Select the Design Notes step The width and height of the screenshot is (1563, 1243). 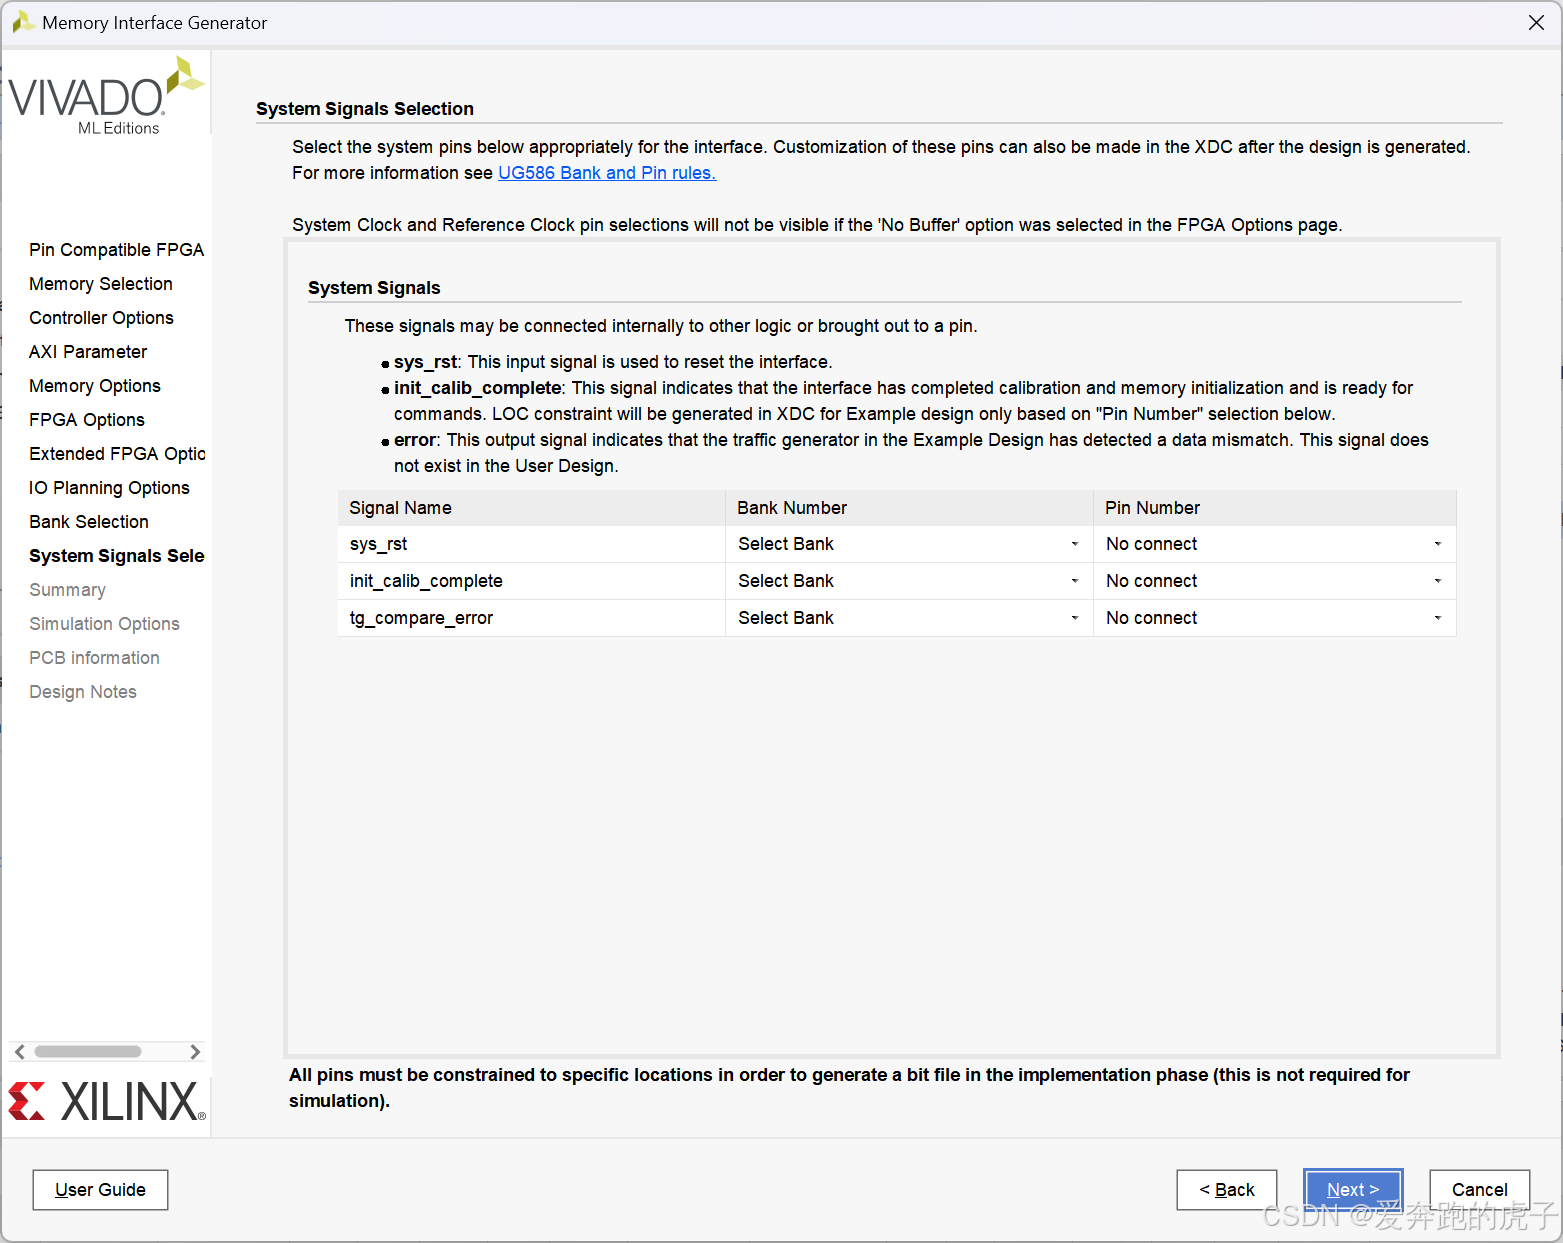pyautogui.click(x=83, y=692)
